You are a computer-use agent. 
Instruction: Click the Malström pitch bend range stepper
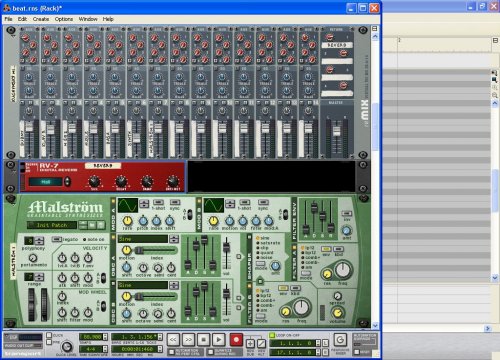(39, 277)
